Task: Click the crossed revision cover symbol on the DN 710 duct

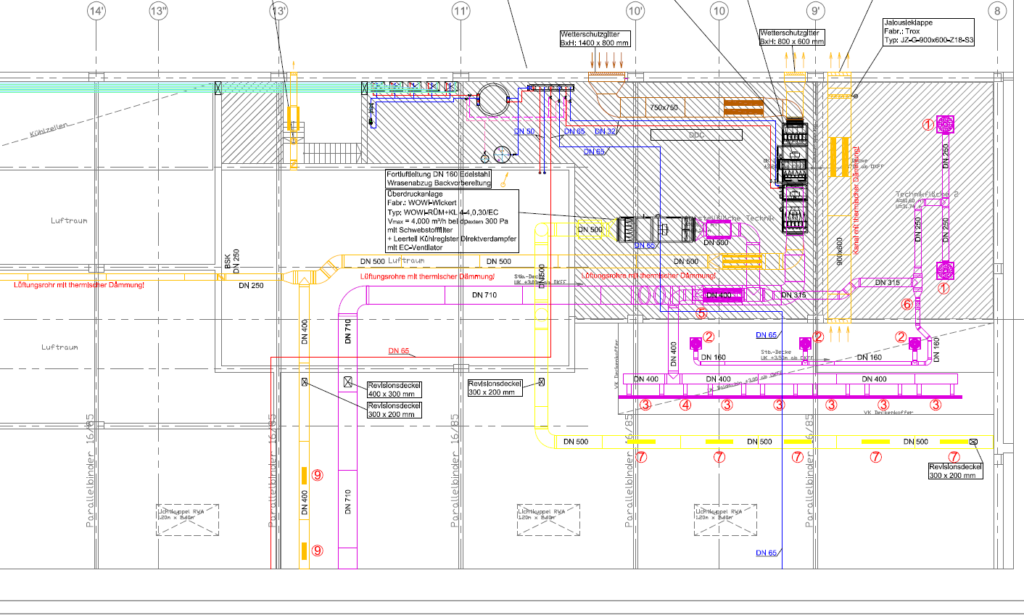Action: pyautogui.click(x=347, y=382)
